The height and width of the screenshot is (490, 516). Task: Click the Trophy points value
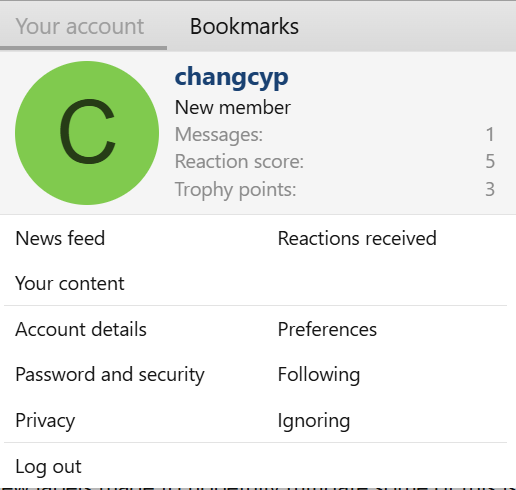[x=490, y=189]
